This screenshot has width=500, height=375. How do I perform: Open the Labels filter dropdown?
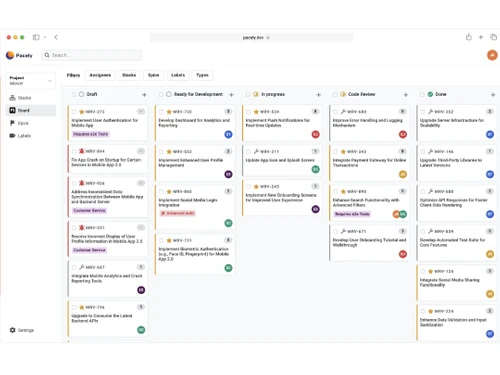click(x=178, y=75)
